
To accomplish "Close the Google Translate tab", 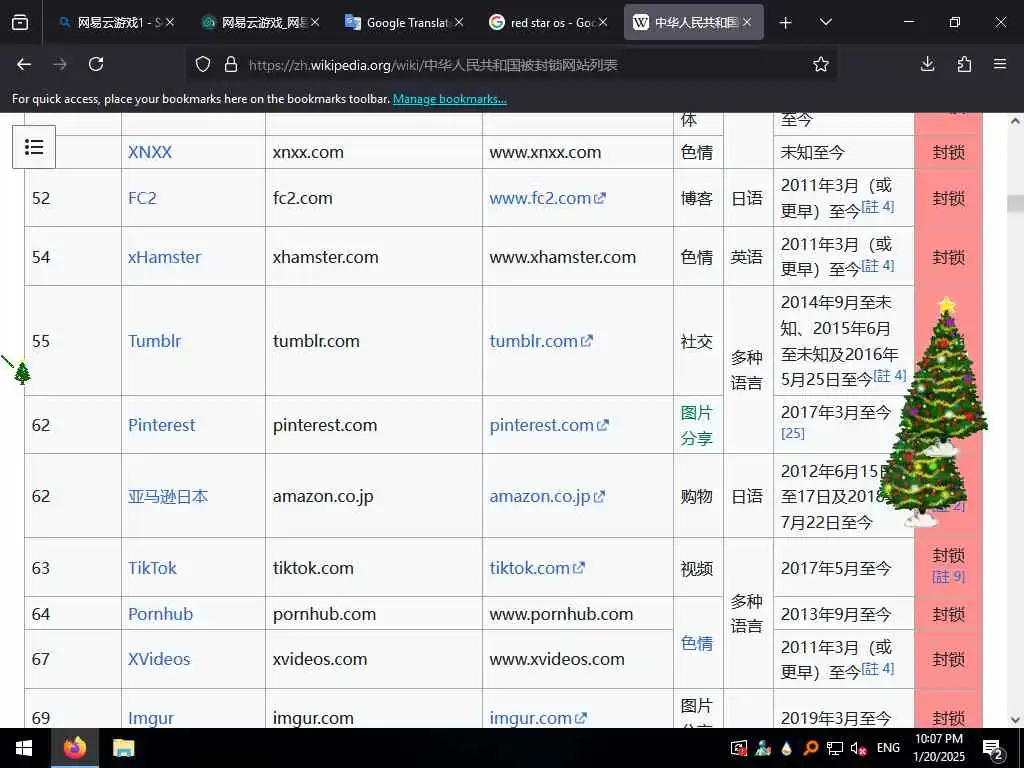I will click(459, 22).
